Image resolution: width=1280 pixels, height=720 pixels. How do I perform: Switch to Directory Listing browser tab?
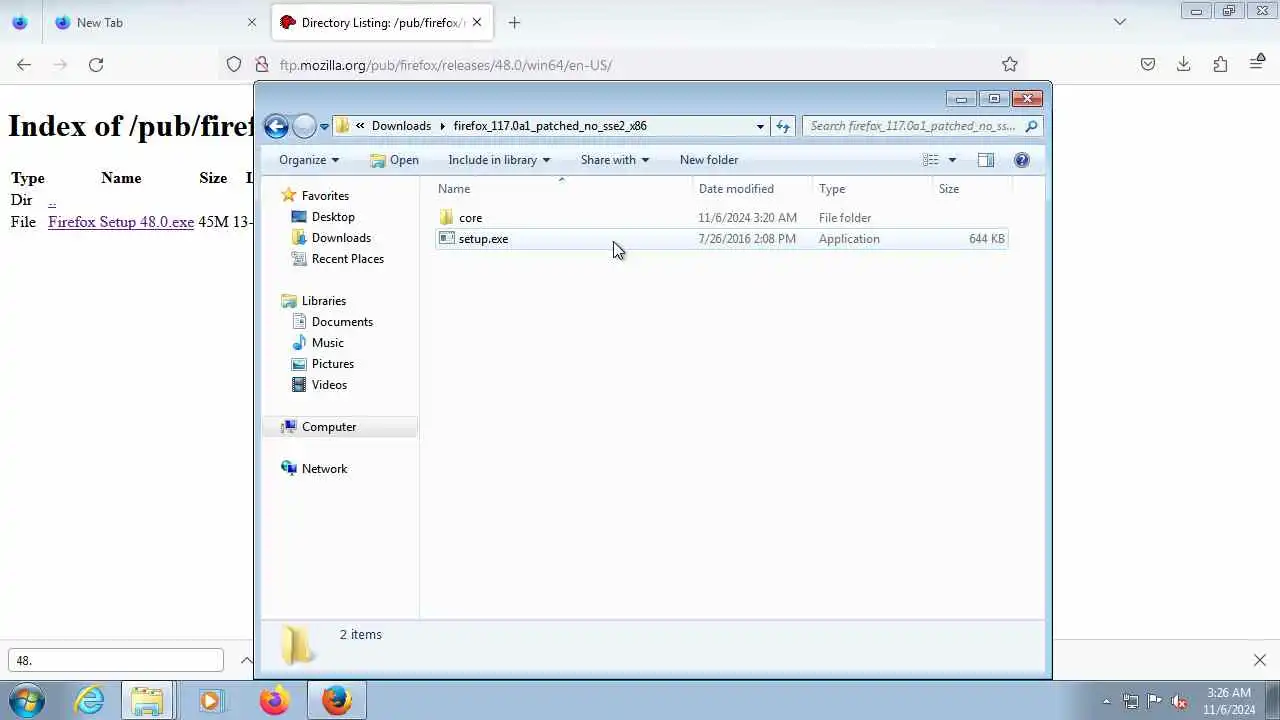381,22
